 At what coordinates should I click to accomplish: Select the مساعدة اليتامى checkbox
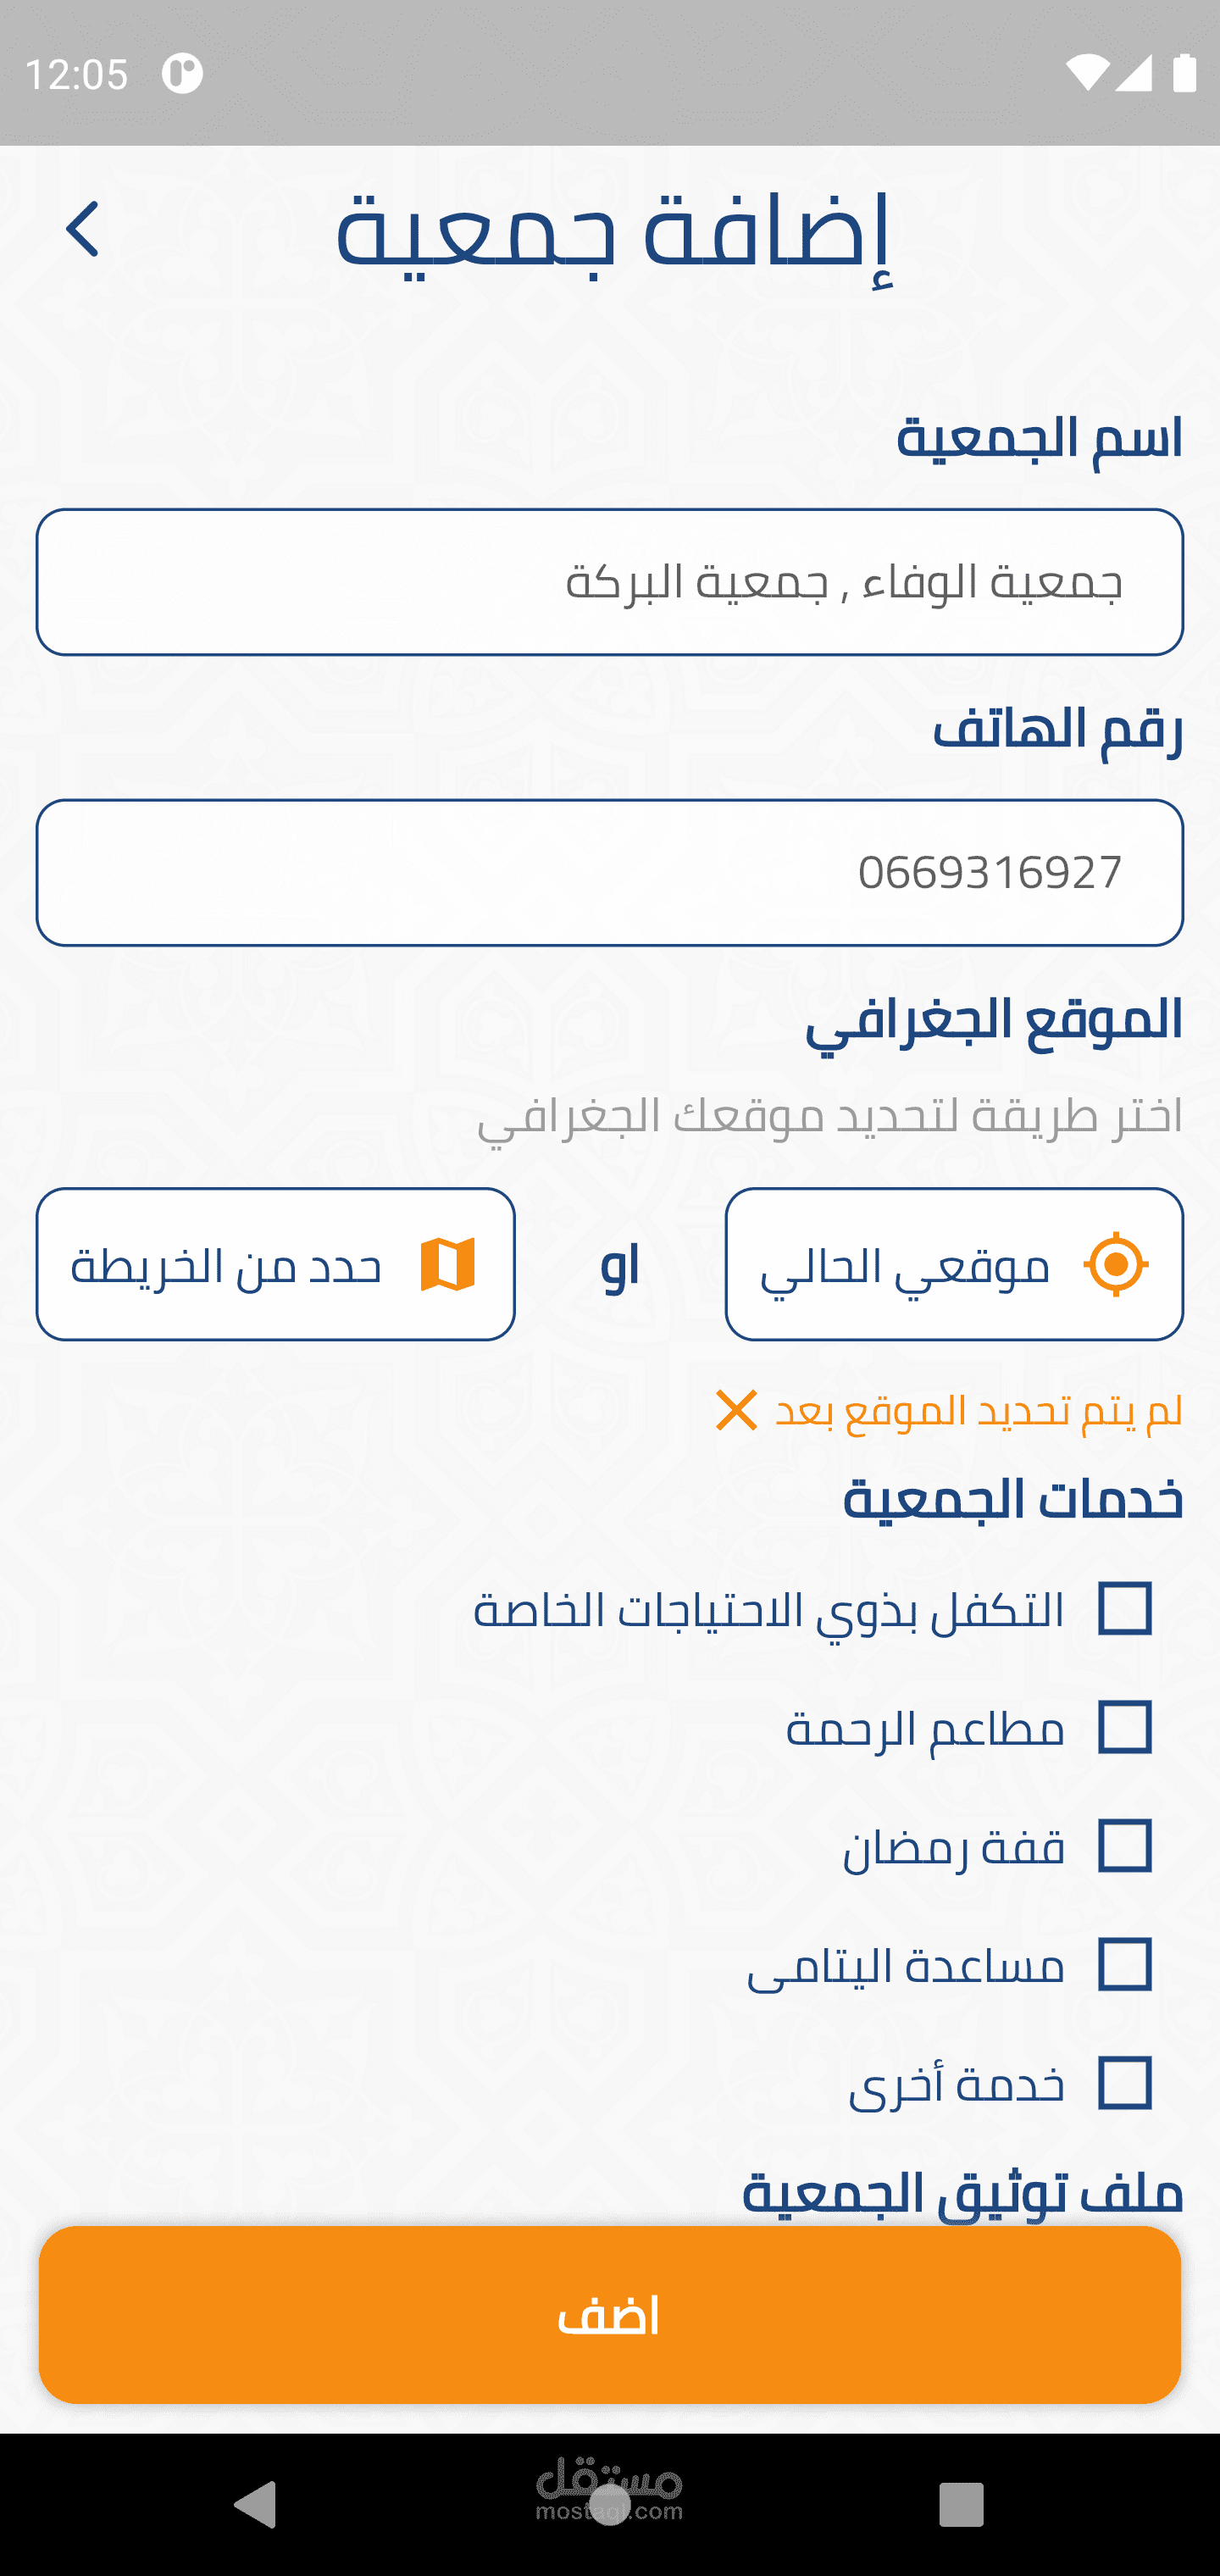point(1124,1965)
